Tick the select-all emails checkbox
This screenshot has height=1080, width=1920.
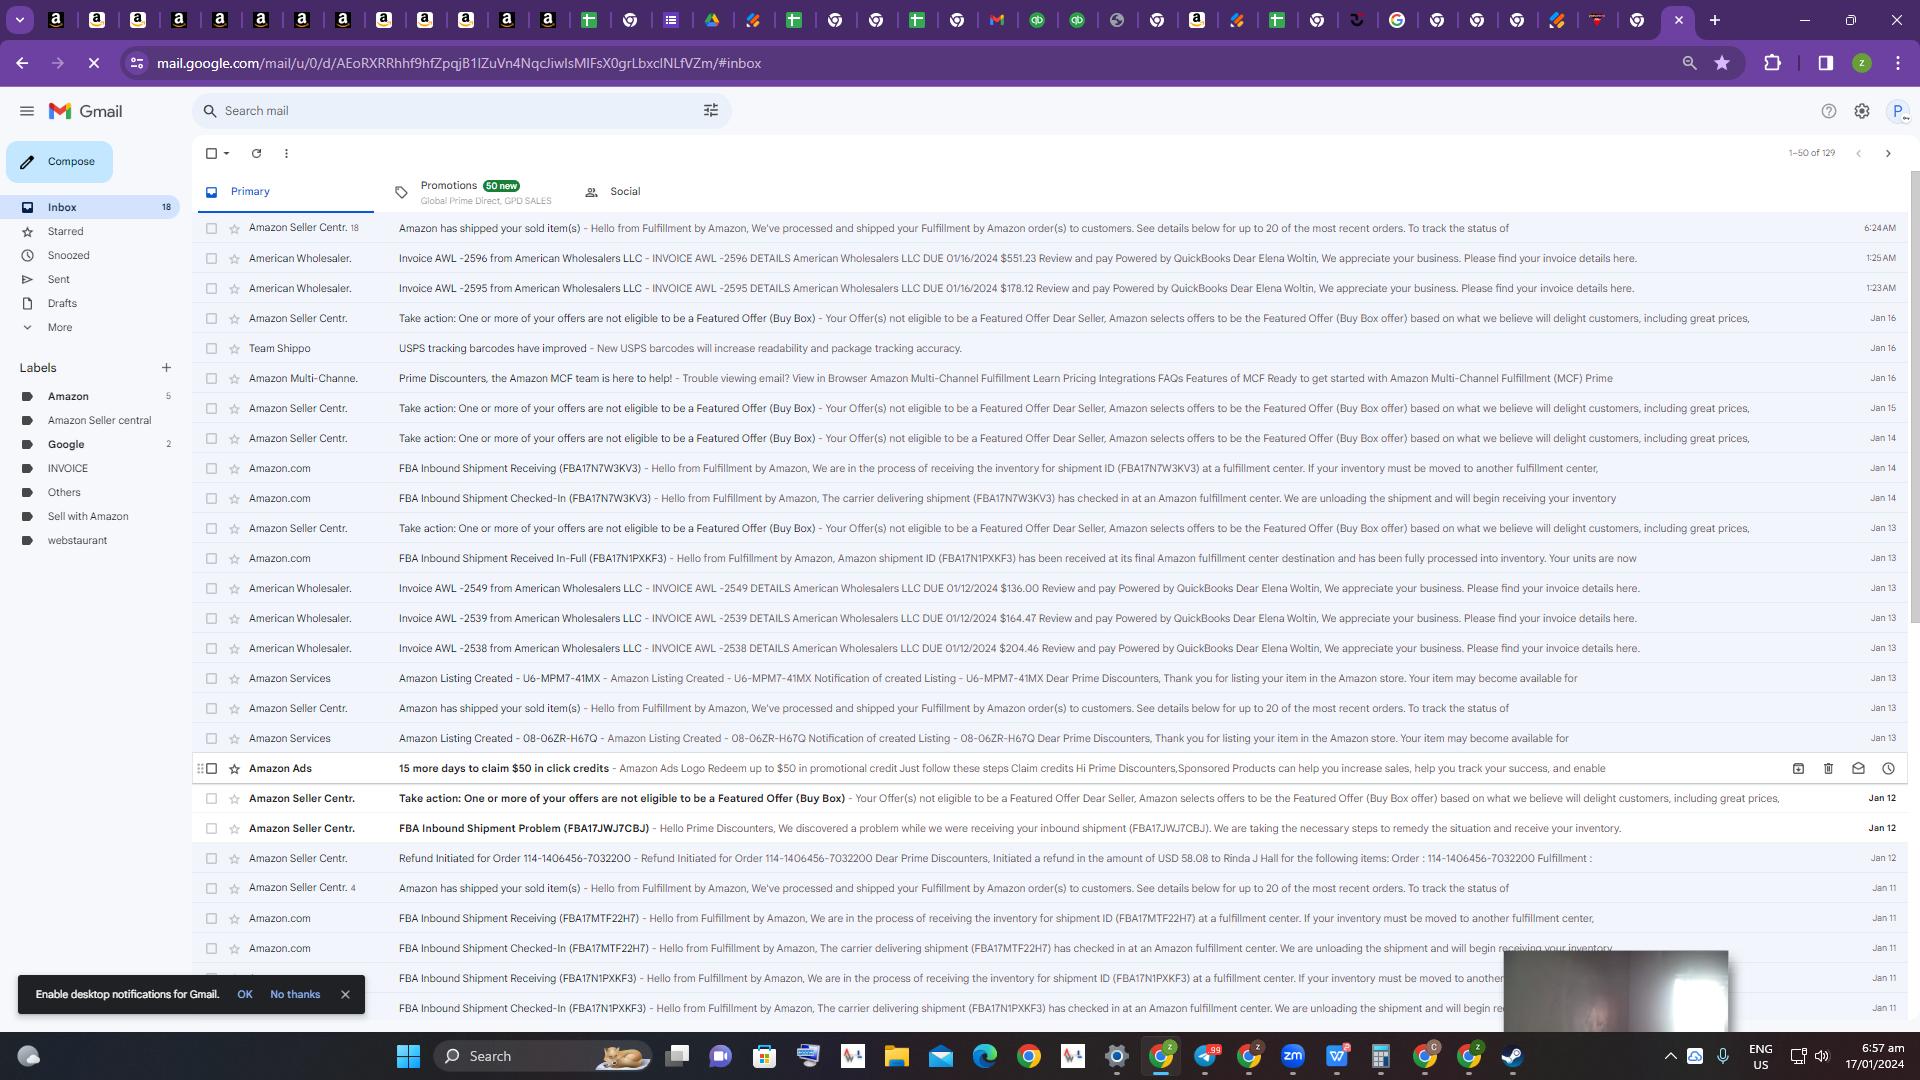point(211,153)
